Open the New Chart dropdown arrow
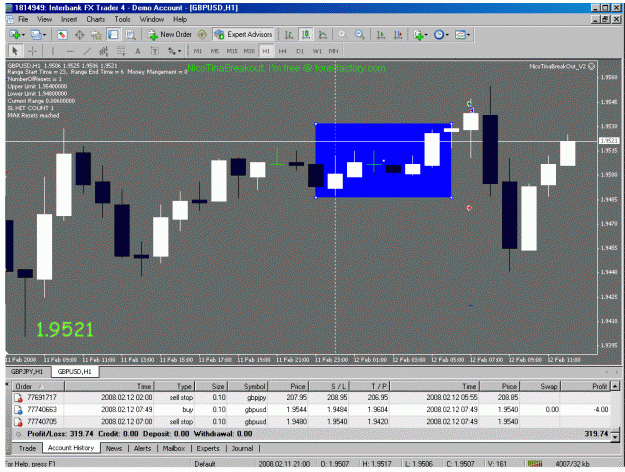625x472 pixels. (23, 35)
